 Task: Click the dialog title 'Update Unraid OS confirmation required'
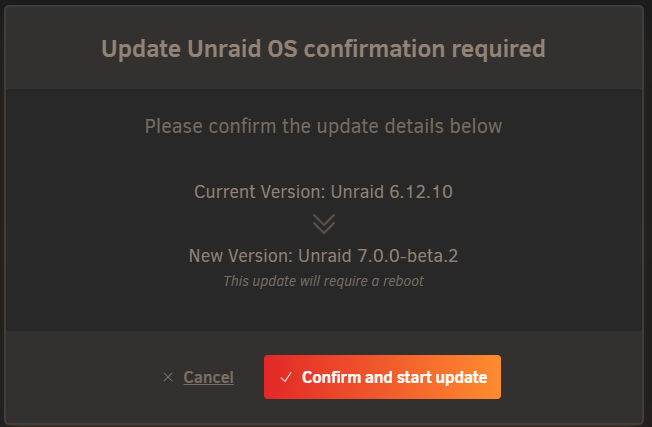click(x=324, y=49)
